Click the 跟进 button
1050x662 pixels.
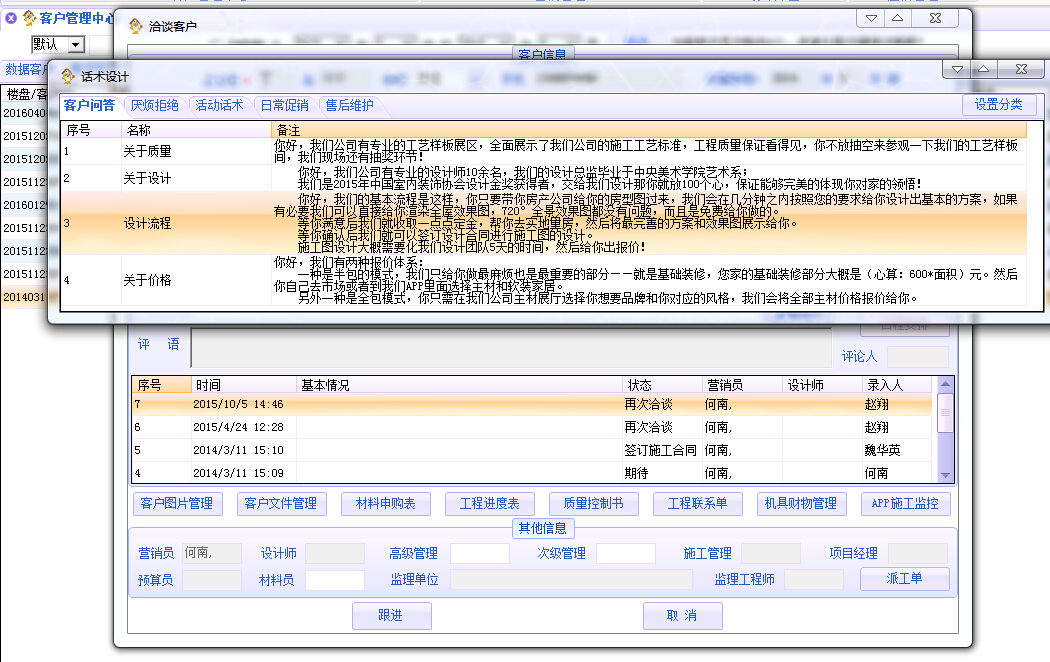pyautogui.click(x=391, y=616)
